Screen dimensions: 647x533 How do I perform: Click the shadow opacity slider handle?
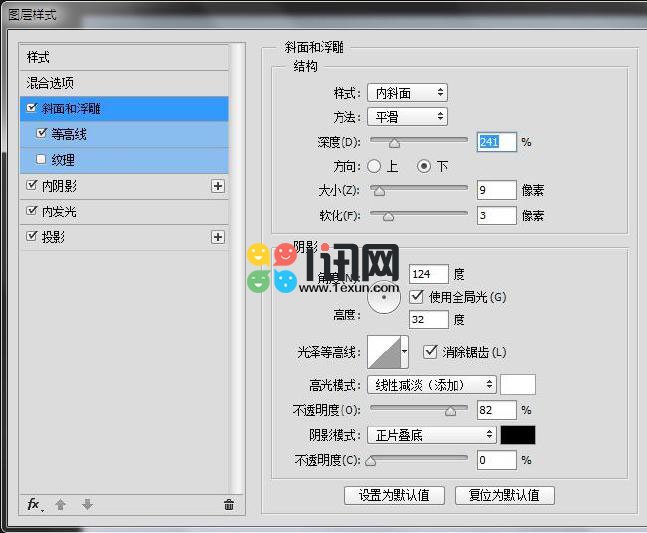(x=371, y=461)
